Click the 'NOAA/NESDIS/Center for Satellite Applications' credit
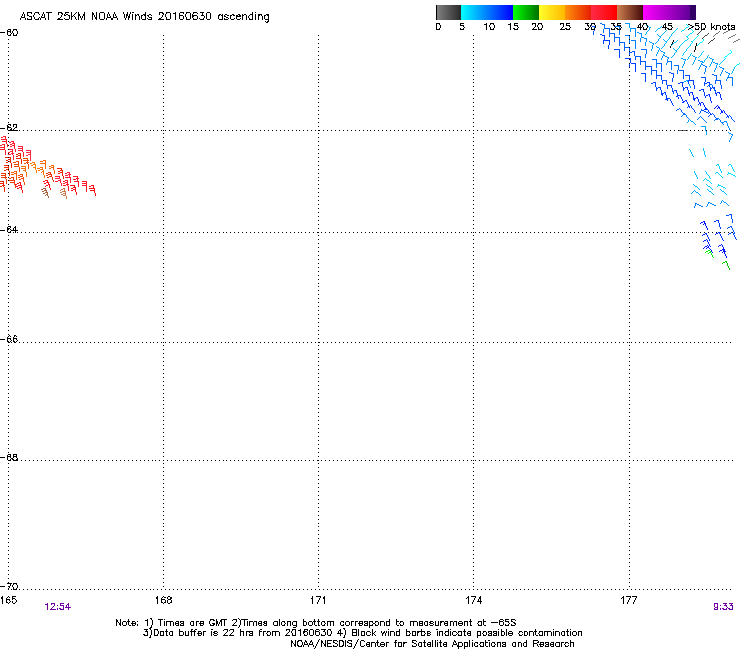The width and height of the screenshot is (740, 650). [x=432, y=644]
